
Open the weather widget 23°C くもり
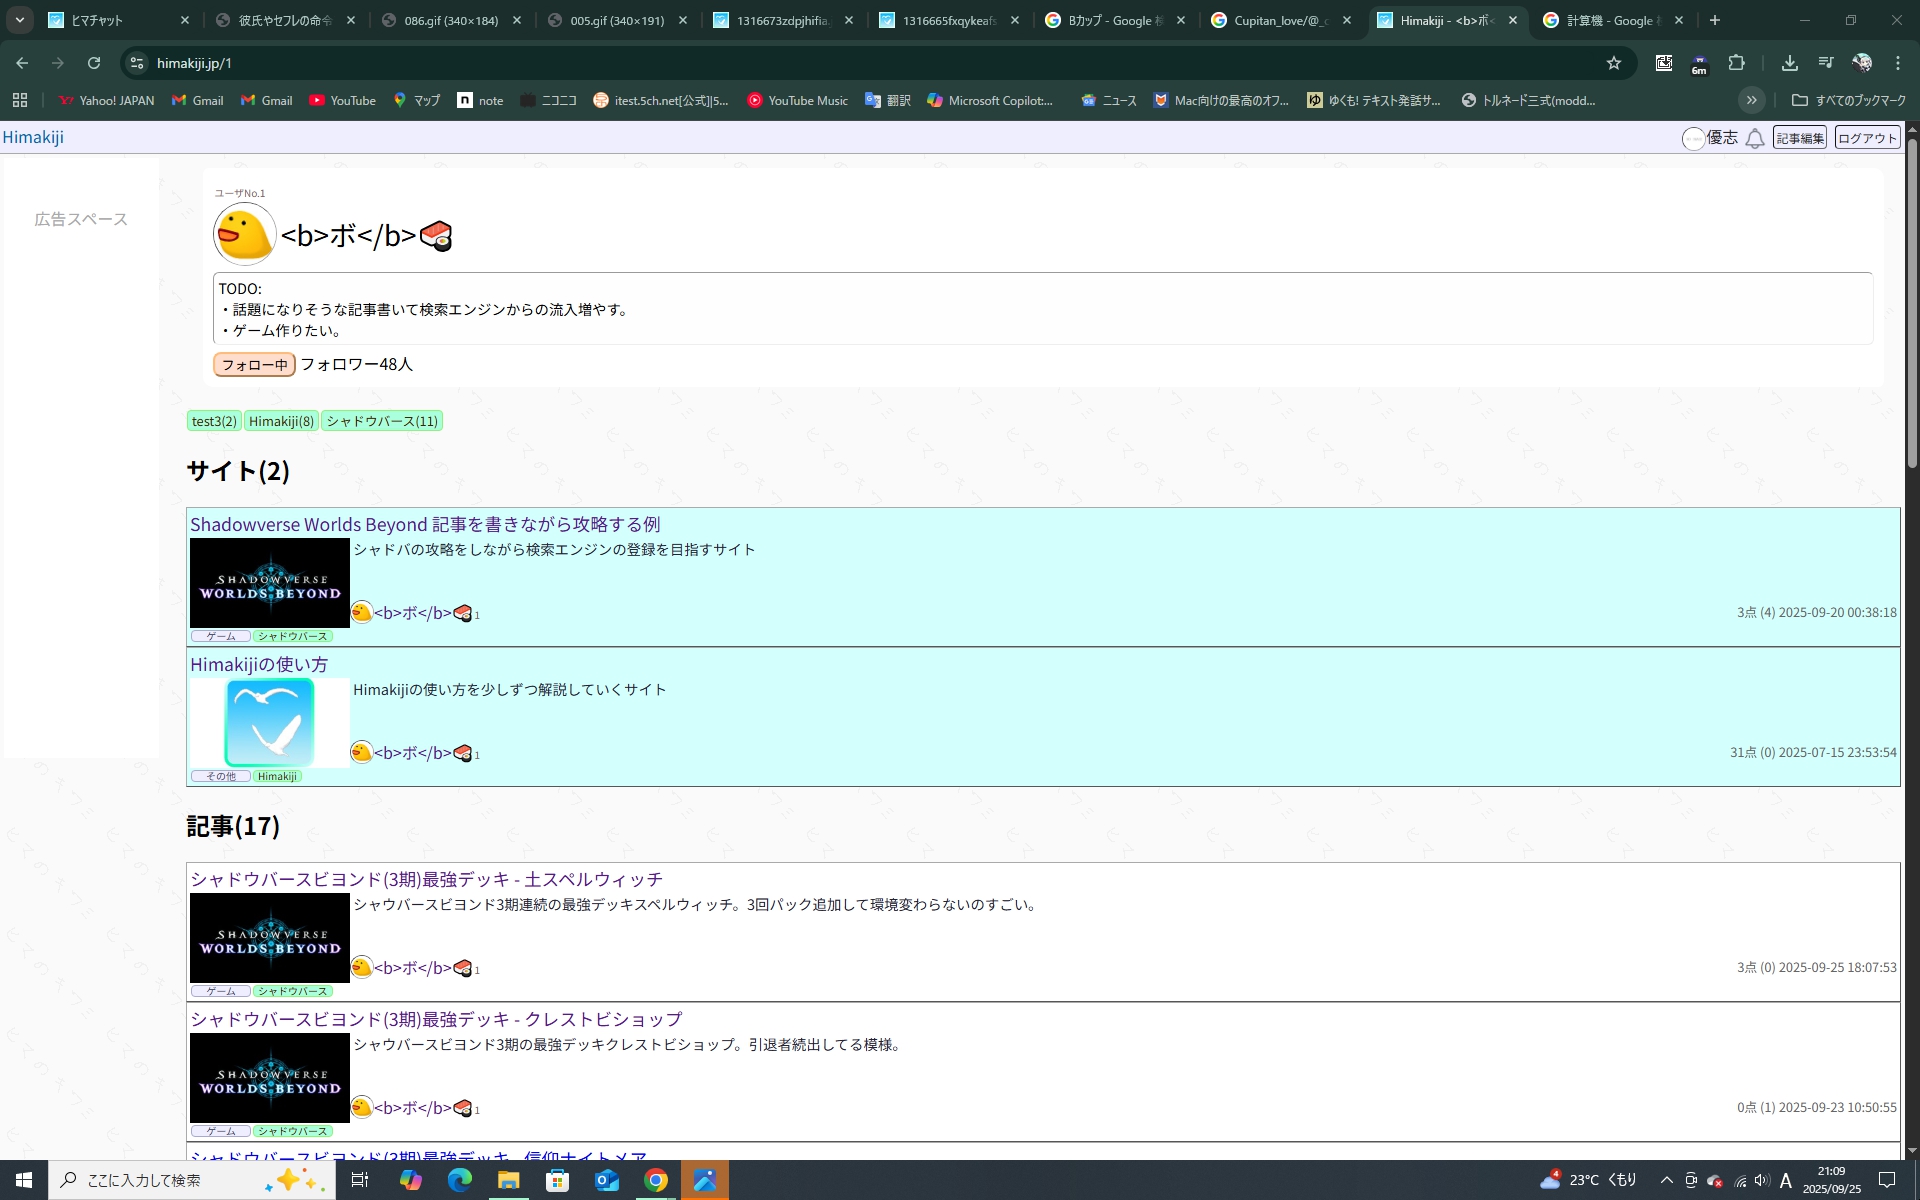point(1589,1180)
